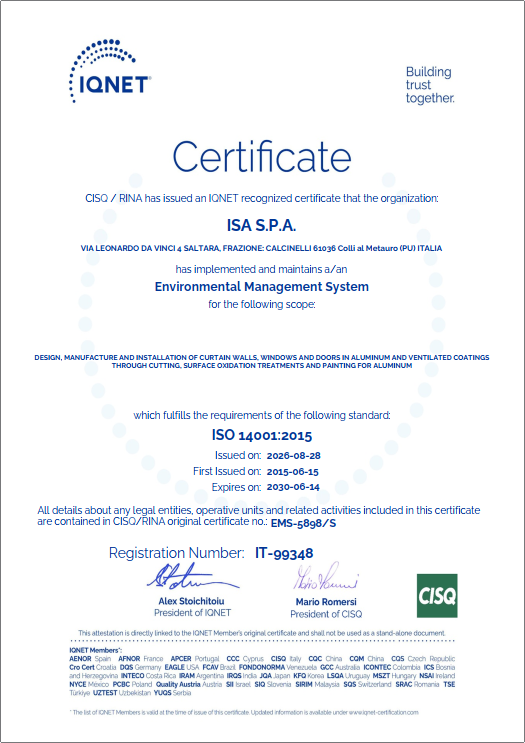Click the issued date '2026-08-28'
The image size is (525, 743).
click(293, 456)
